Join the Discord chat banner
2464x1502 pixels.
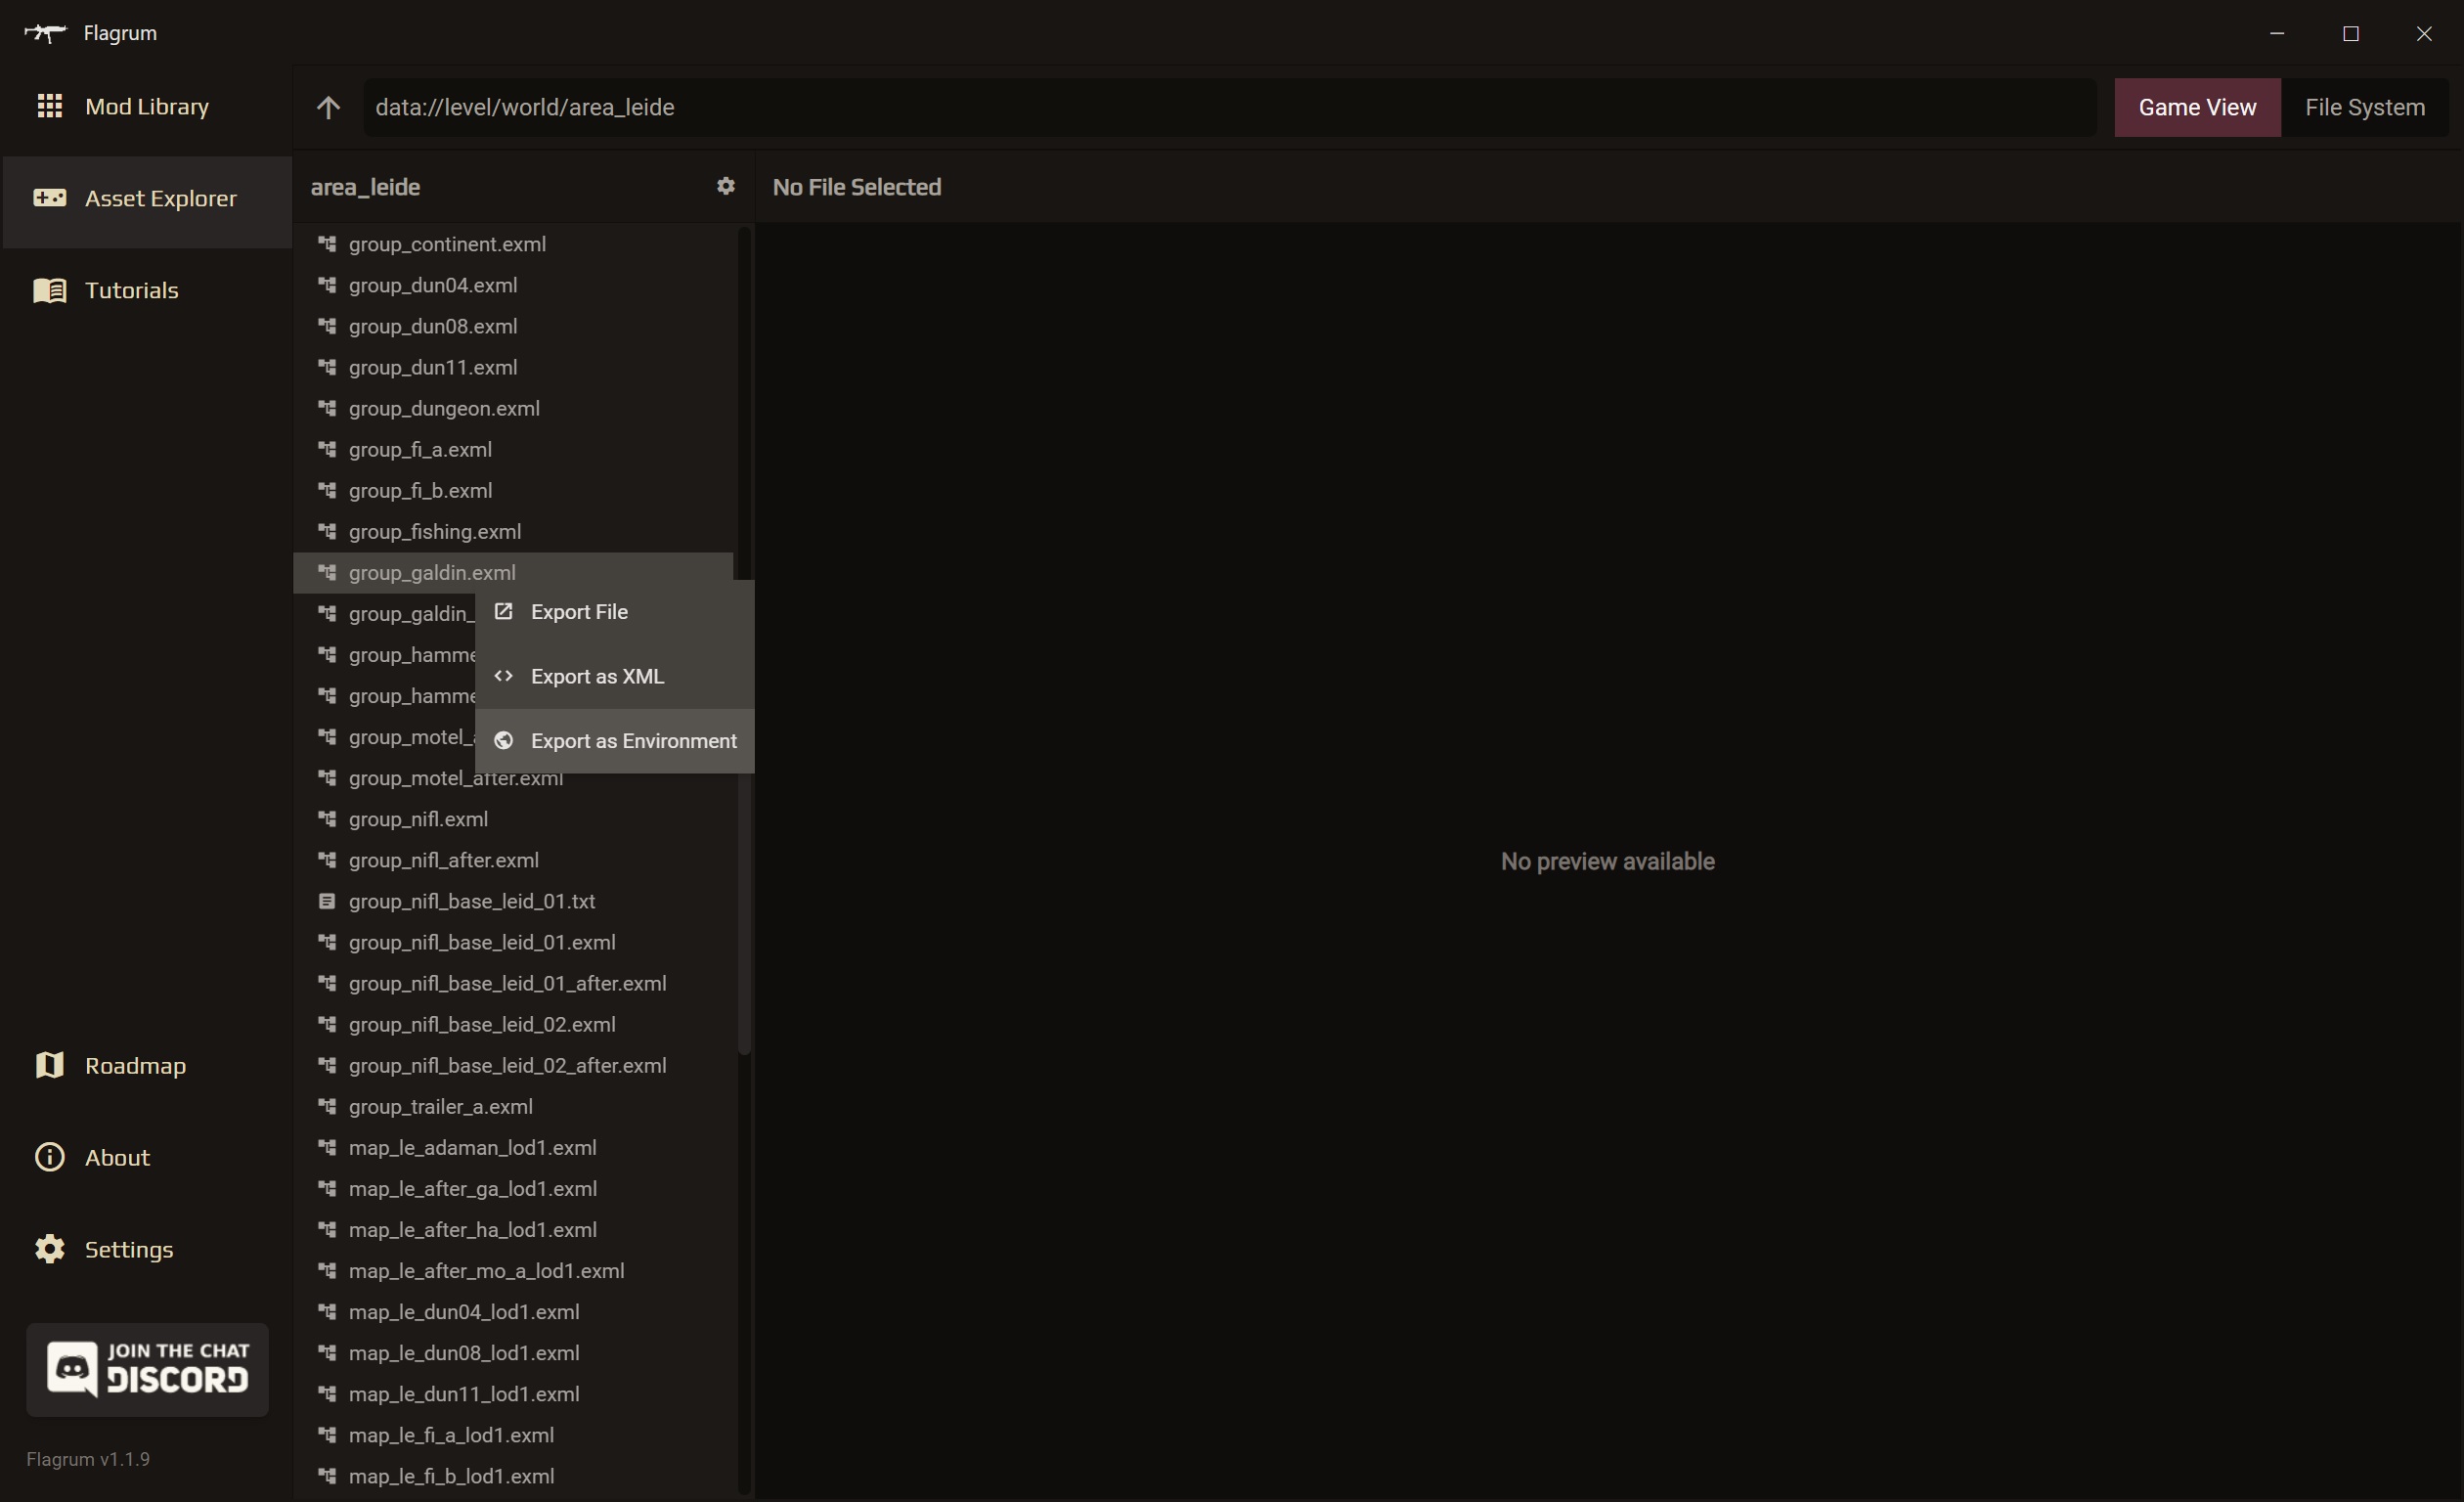pos(147,1368)
